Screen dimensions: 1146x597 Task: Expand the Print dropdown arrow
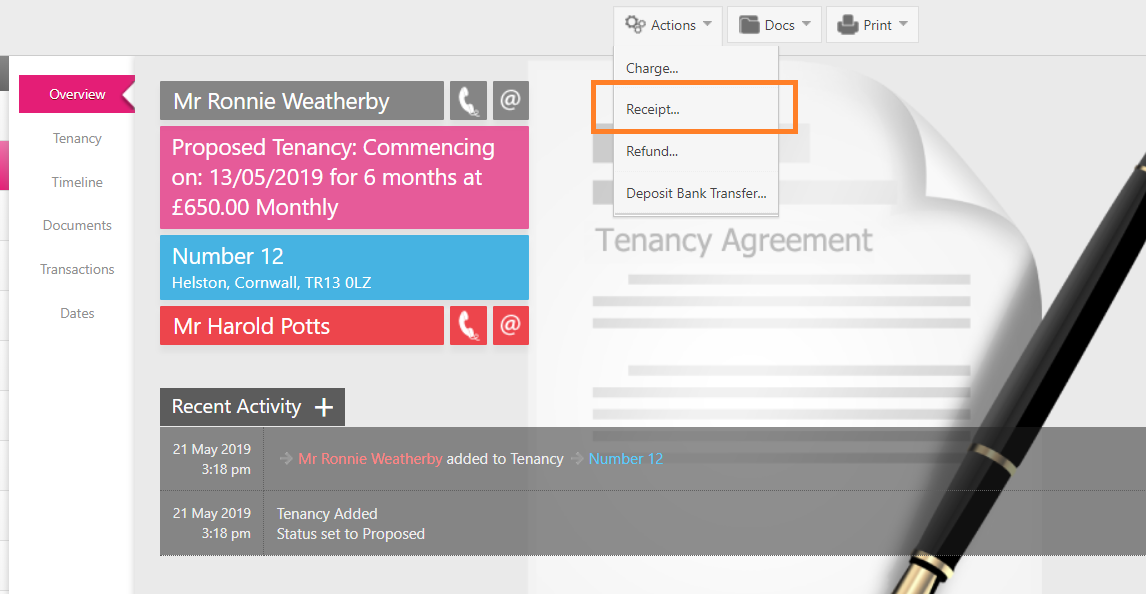pos(903,24)
